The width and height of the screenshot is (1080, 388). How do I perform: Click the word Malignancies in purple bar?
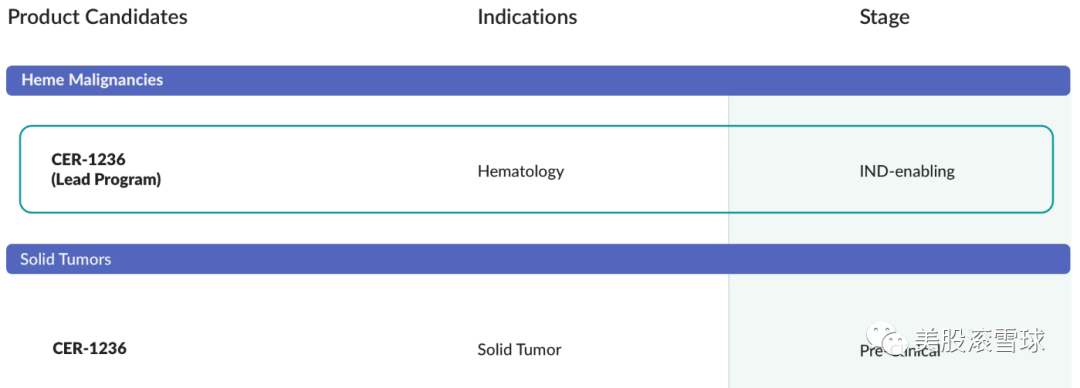[116, 81]
